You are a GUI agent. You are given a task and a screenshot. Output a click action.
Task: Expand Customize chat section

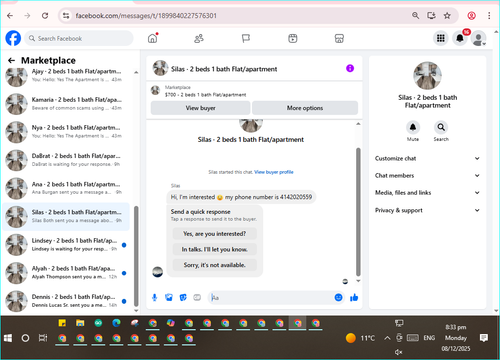click(x=427, y=158)
